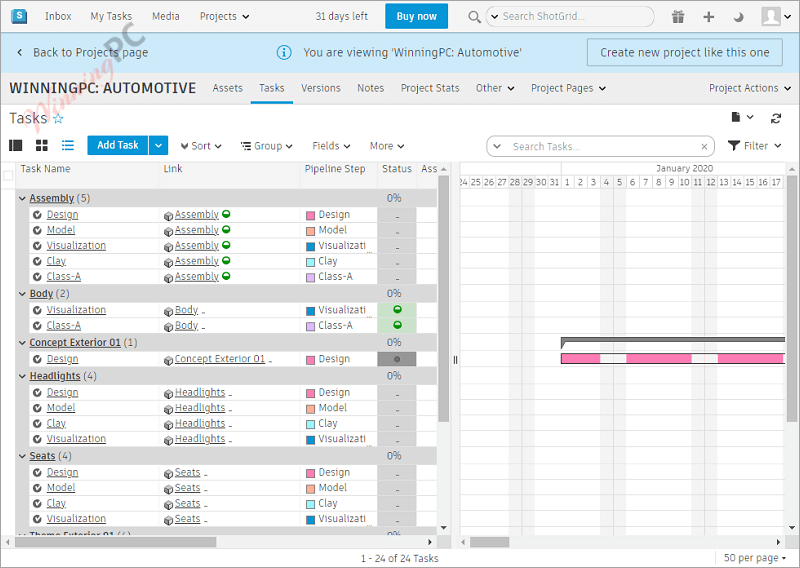Click asset cube icon for Concept Exterior 01
Screen dimensions: 800x568
point(168,360)
